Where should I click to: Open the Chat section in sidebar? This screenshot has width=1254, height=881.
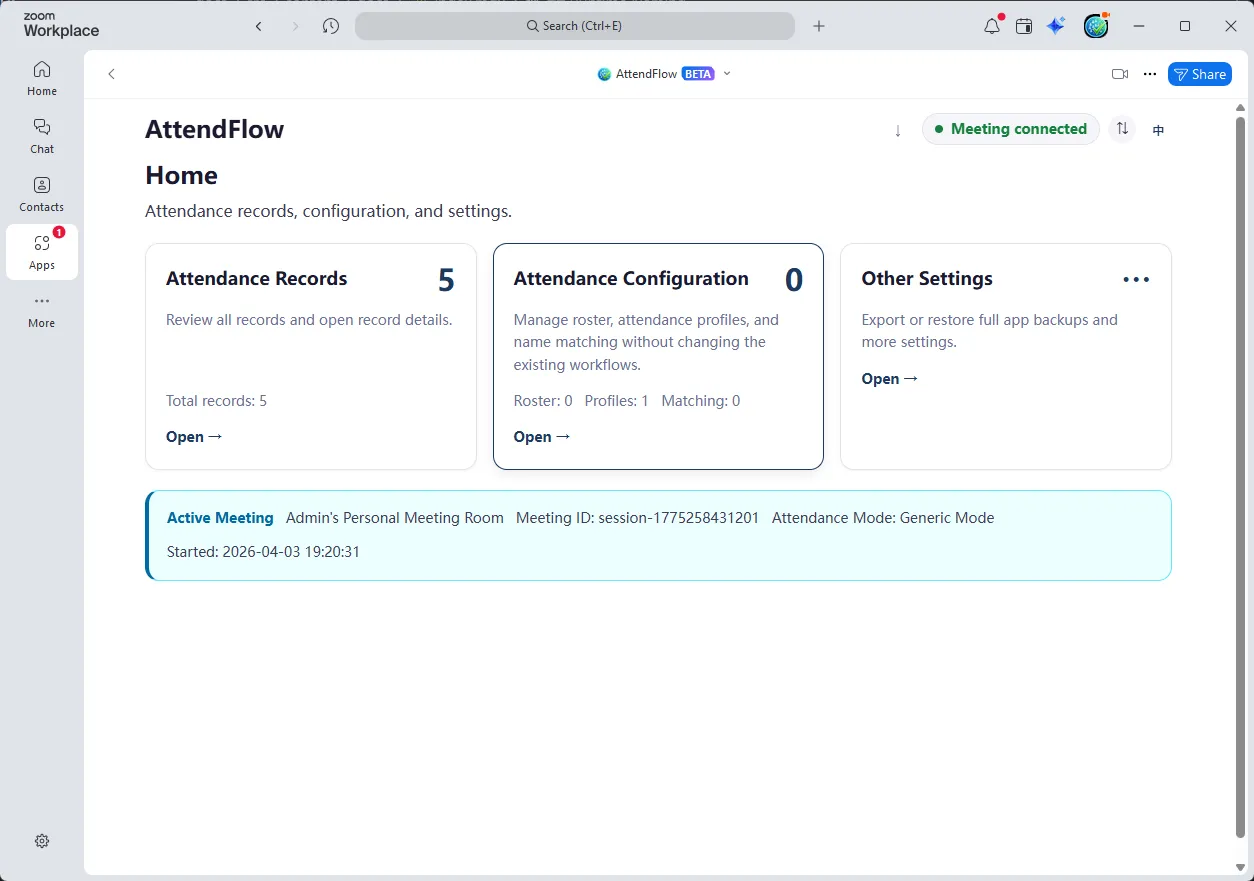pos(42,136)
